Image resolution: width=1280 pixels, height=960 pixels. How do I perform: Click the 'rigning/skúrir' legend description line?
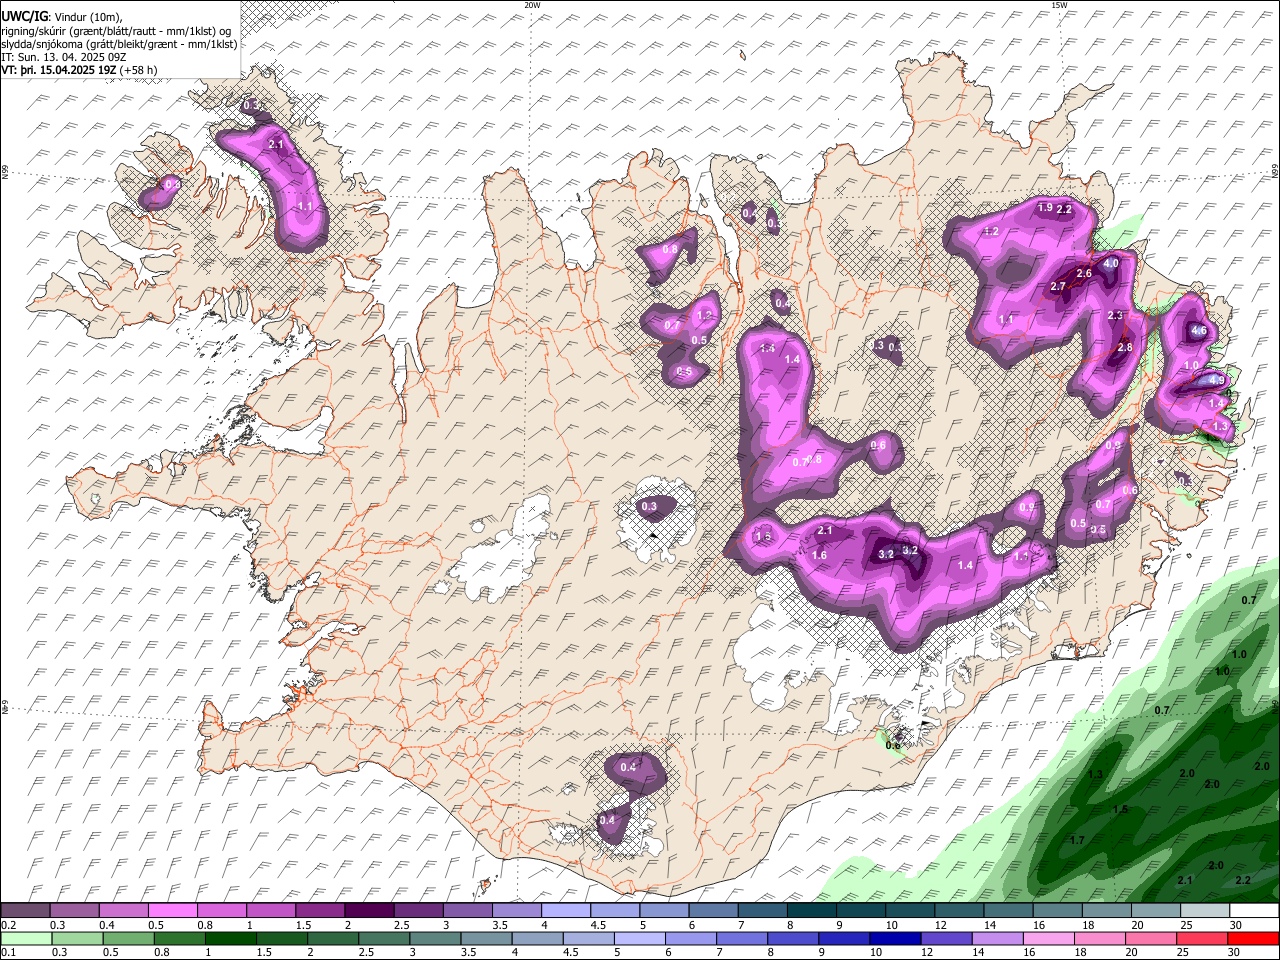(x=117, y=31)
